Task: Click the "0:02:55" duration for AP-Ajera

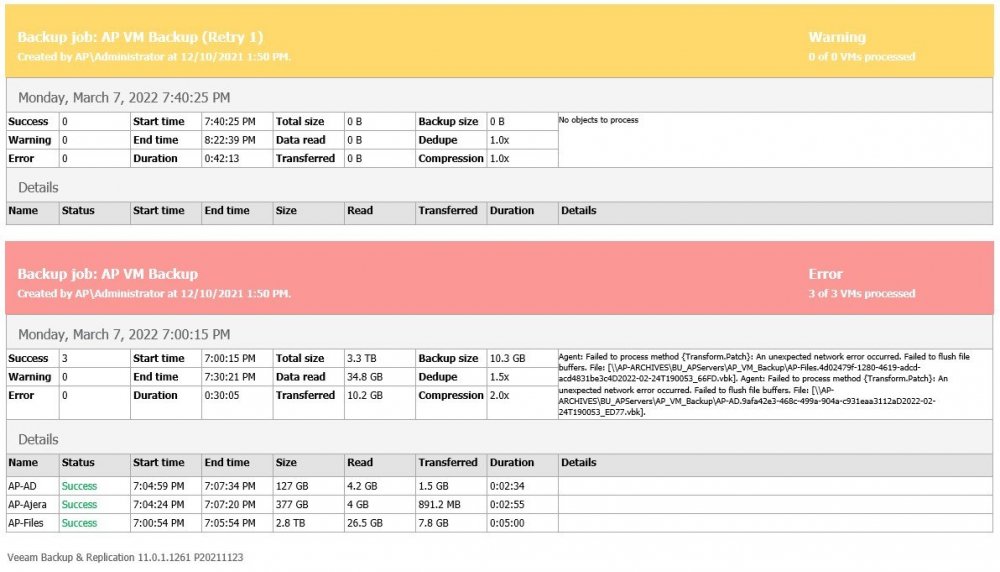Action: click(x=507, y=504)
